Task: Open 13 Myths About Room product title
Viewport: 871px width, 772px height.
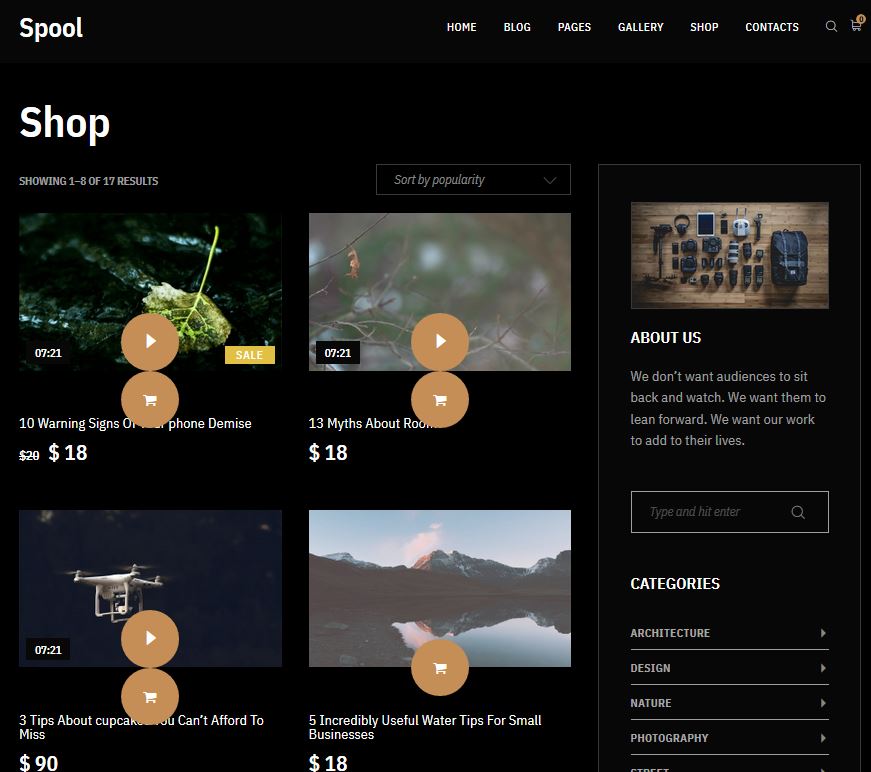Action: coord(375,423)
